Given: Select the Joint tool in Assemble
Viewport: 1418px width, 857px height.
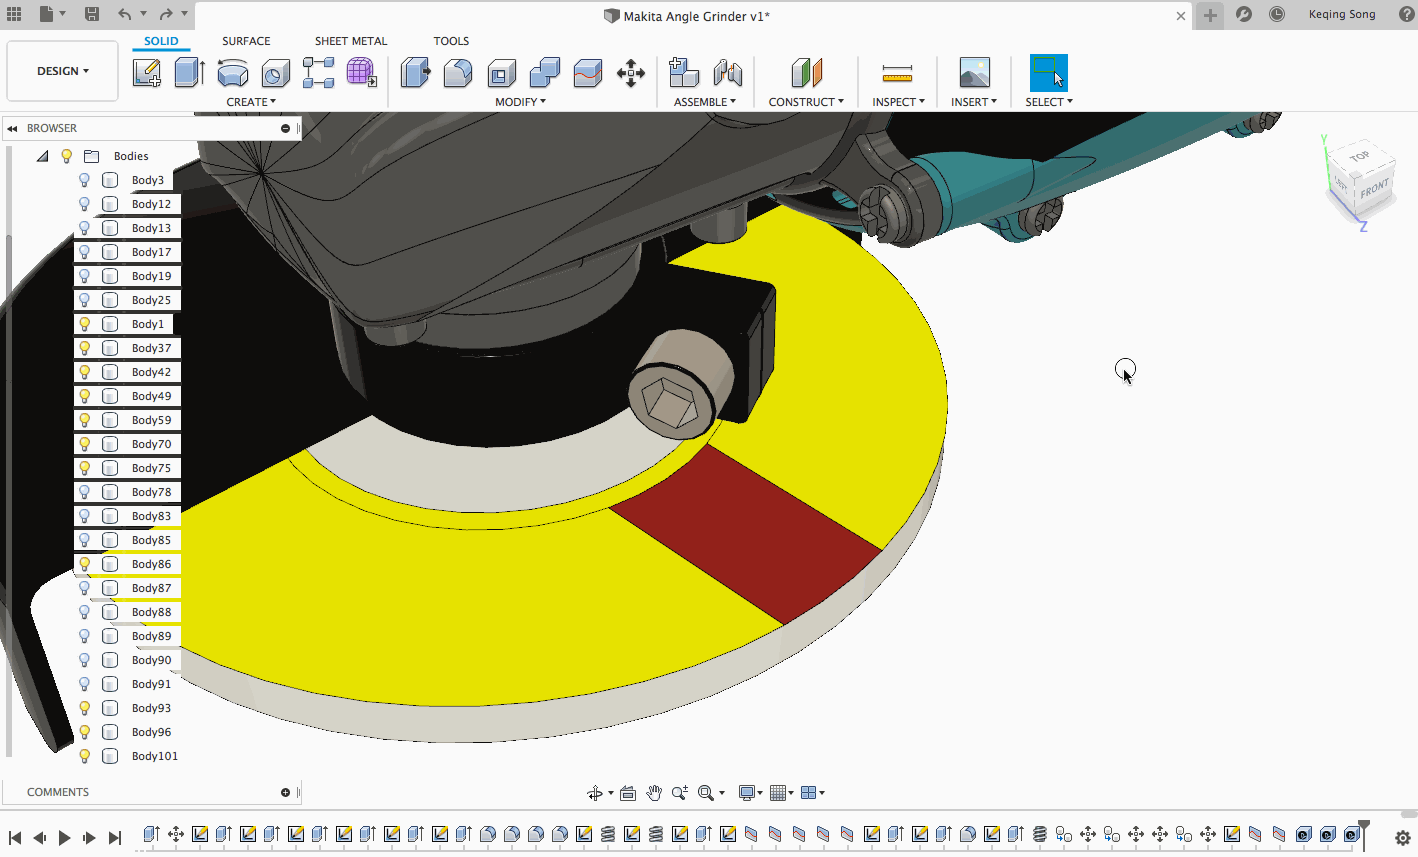Looking at the screenshot, I should [x=727, y=73].
